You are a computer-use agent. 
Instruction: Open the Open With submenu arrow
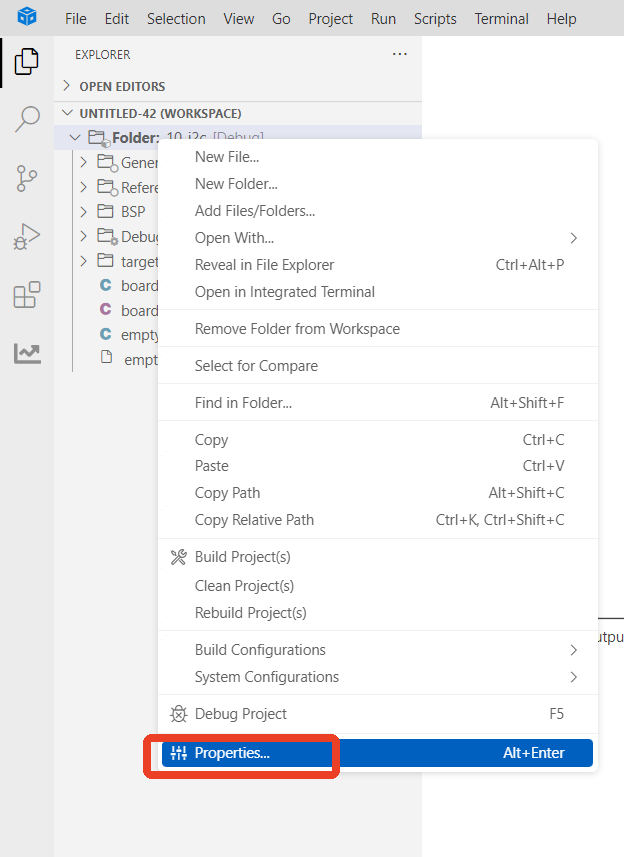(x=573, y=238)
